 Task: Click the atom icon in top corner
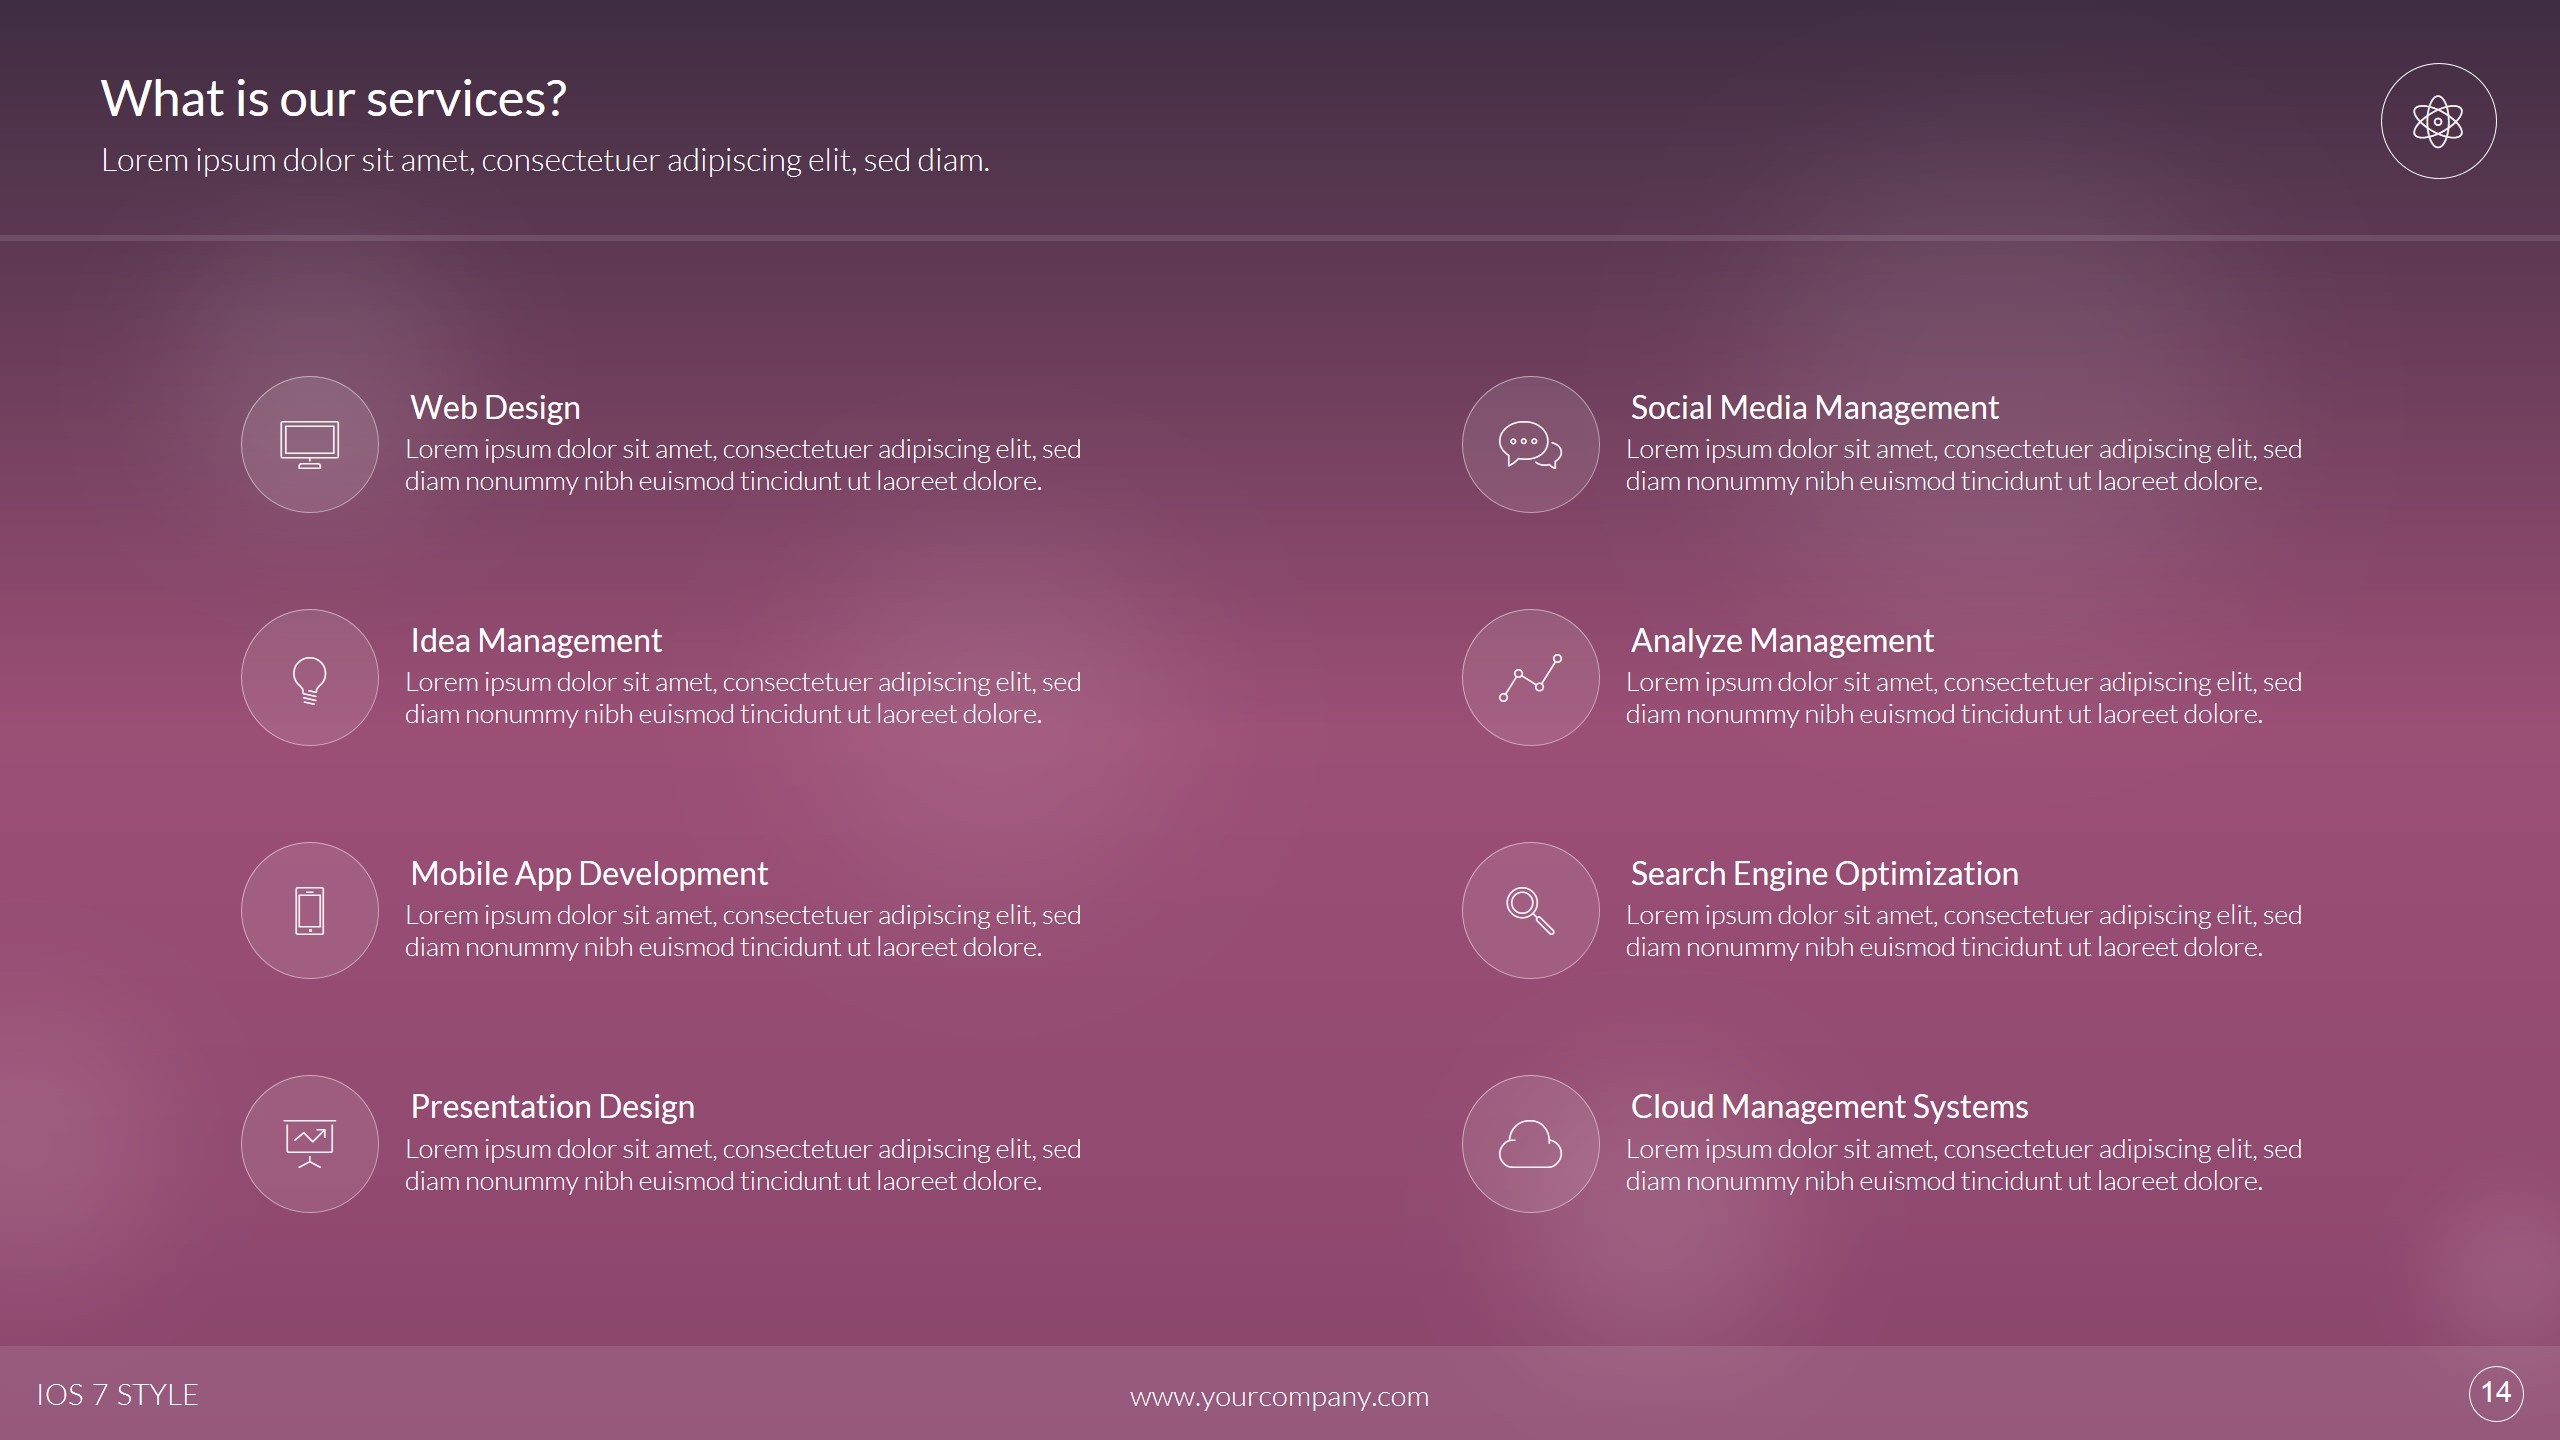point(2438,121)
